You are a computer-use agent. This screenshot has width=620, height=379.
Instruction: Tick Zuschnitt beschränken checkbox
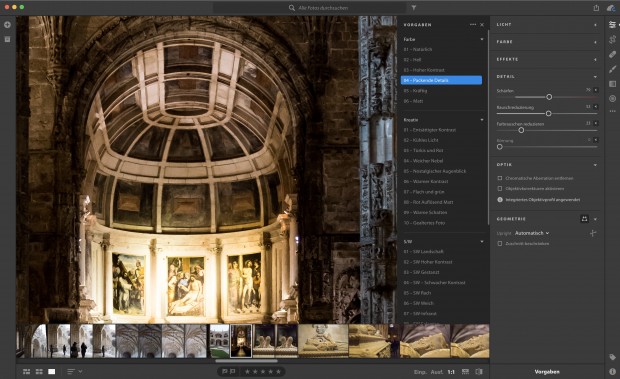pyautogui.click(x=500, y=243)
